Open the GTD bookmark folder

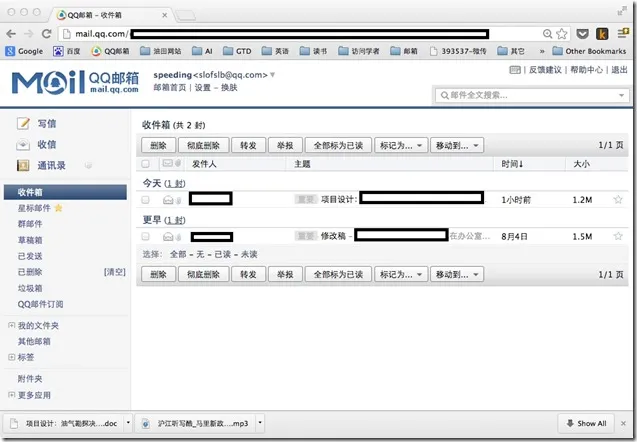[237, 51]
